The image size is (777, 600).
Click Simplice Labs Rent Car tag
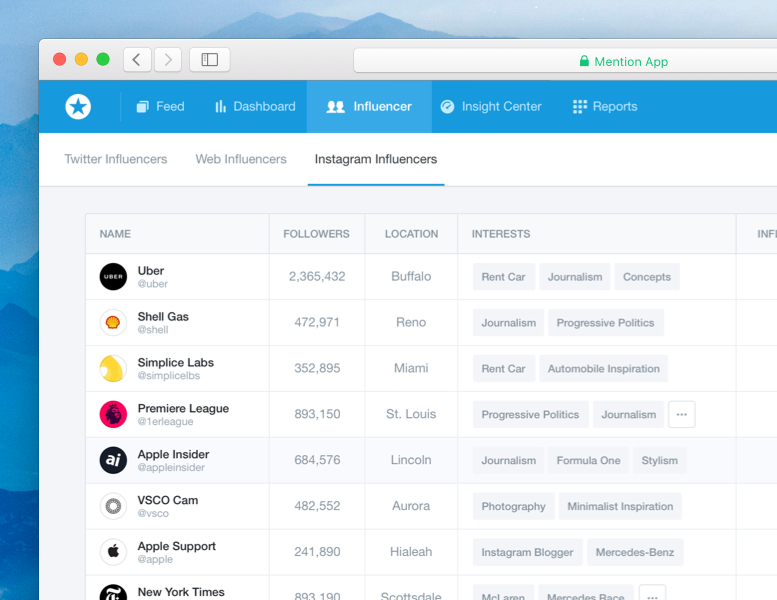coord(503,369)
